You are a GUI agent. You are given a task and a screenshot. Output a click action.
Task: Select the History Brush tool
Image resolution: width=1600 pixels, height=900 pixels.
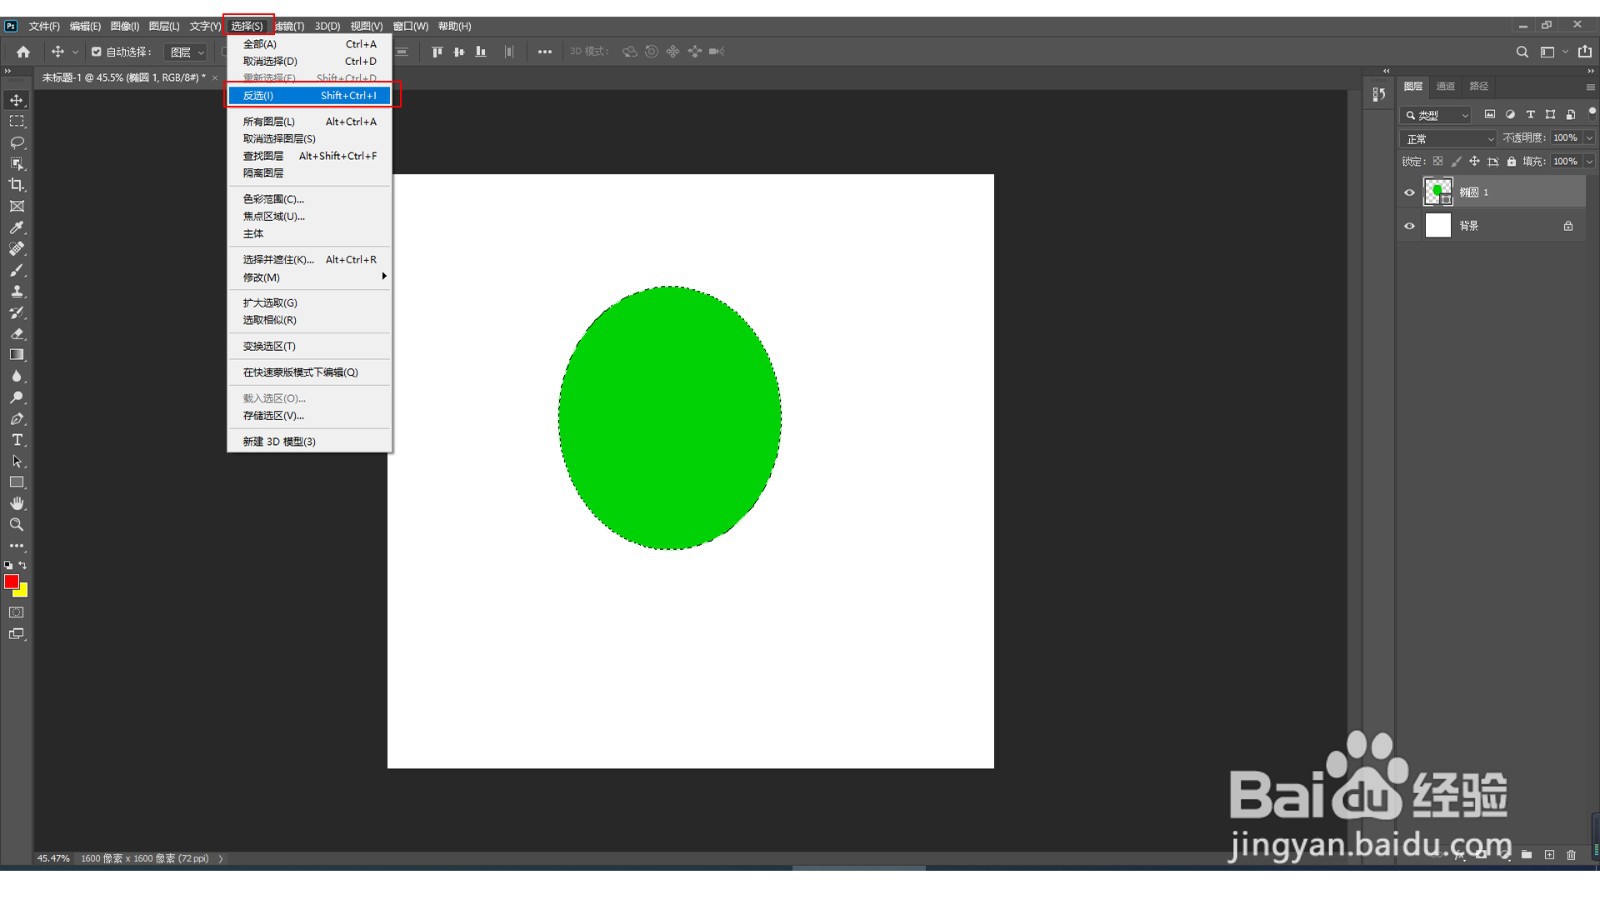pyautogui.click(x=17, y=312)
